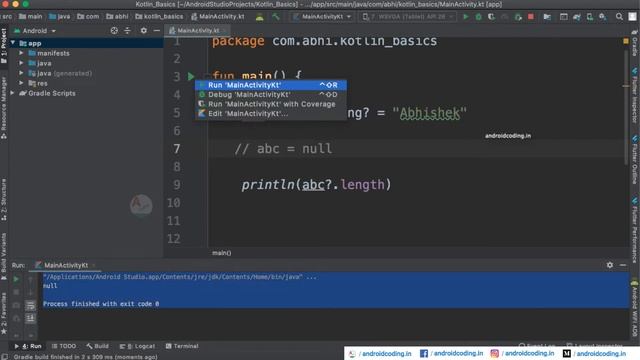Toggle the Build Variants side tab

4,256
